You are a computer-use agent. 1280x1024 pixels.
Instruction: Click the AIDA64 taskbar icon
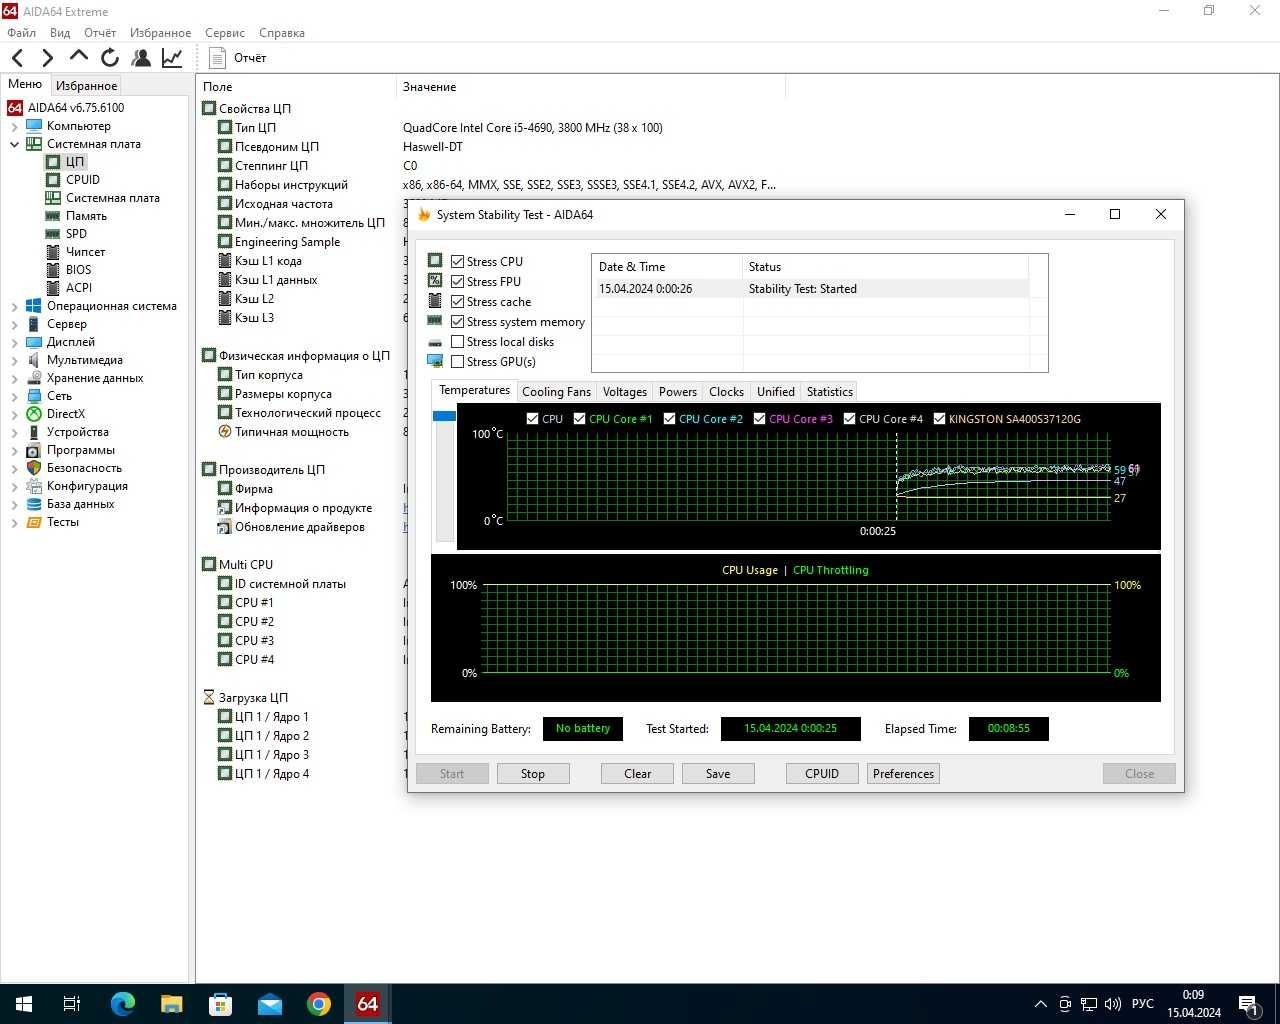click(x=367, y=1004)
